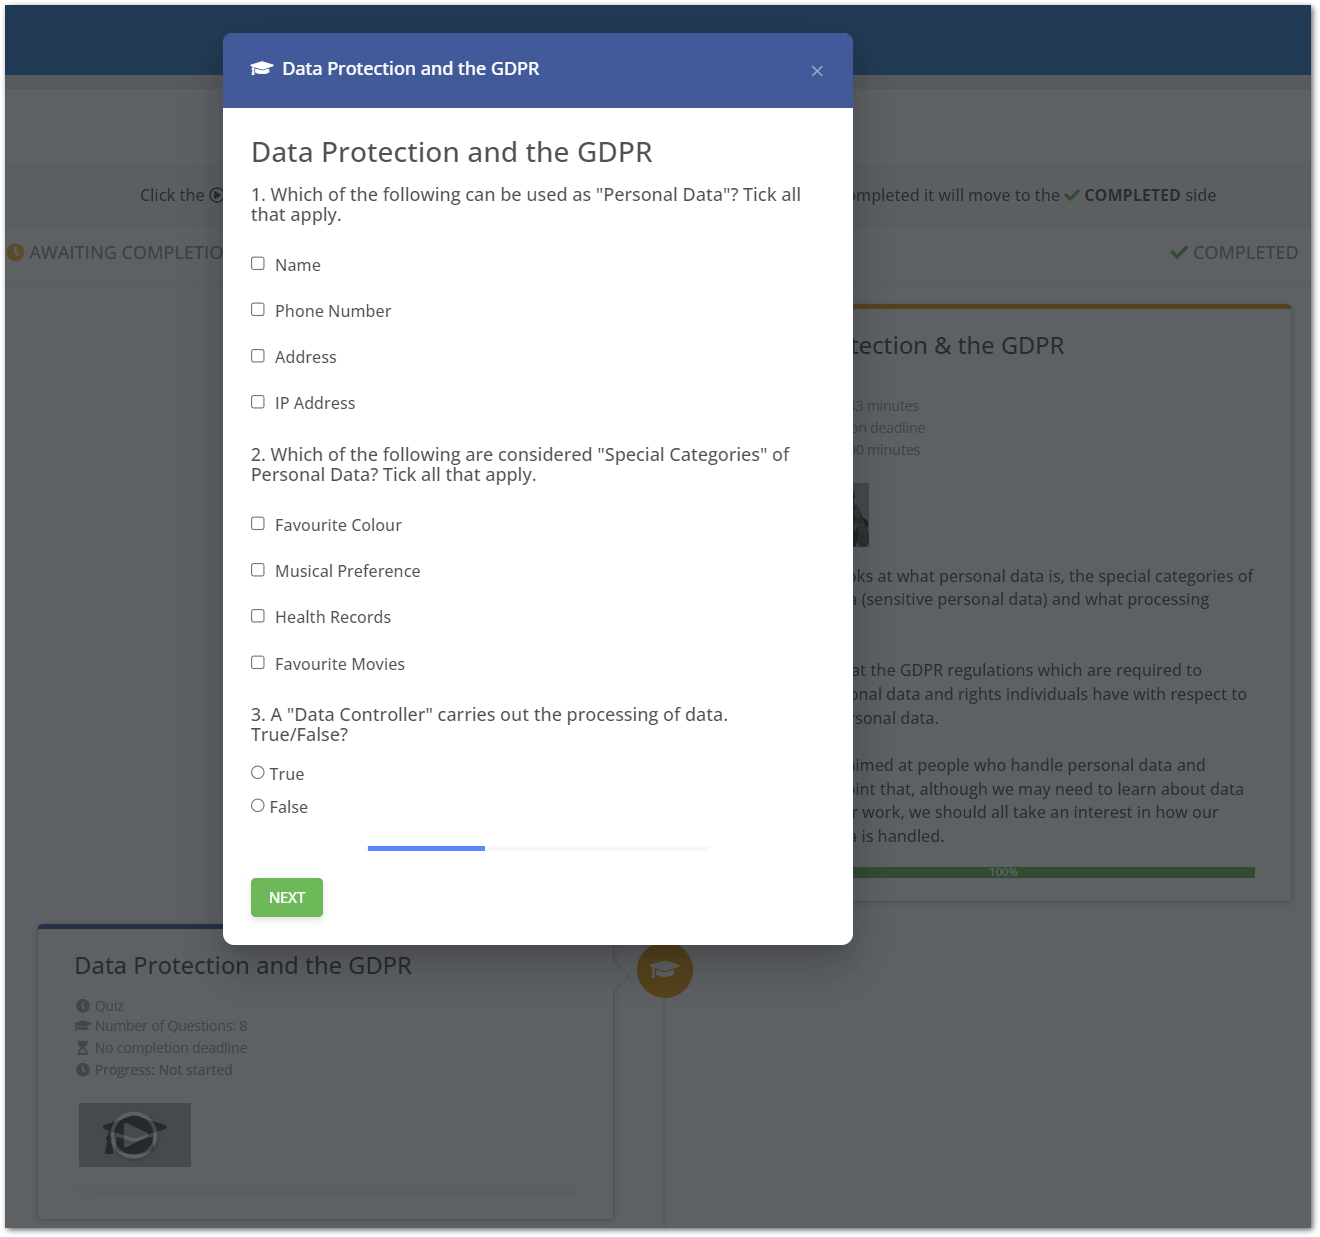Viewport: 1320px width, 1237px height.
Task: Click the graduation cap icon in dialog header
Action: (x=261, y=68)
